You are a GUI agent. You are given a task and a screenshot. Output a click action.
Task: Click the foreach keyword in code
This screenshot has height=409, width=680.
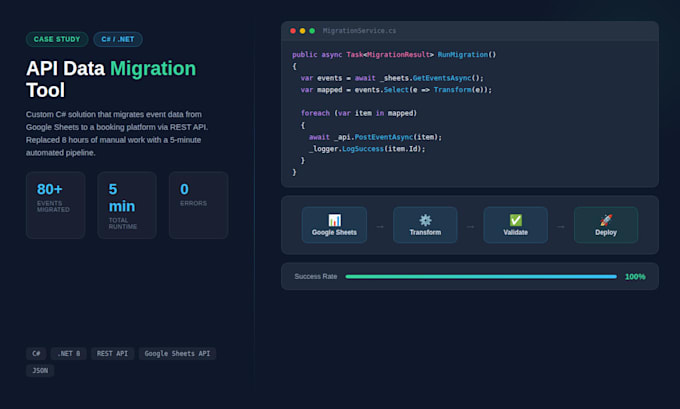(x=315, y=113)
